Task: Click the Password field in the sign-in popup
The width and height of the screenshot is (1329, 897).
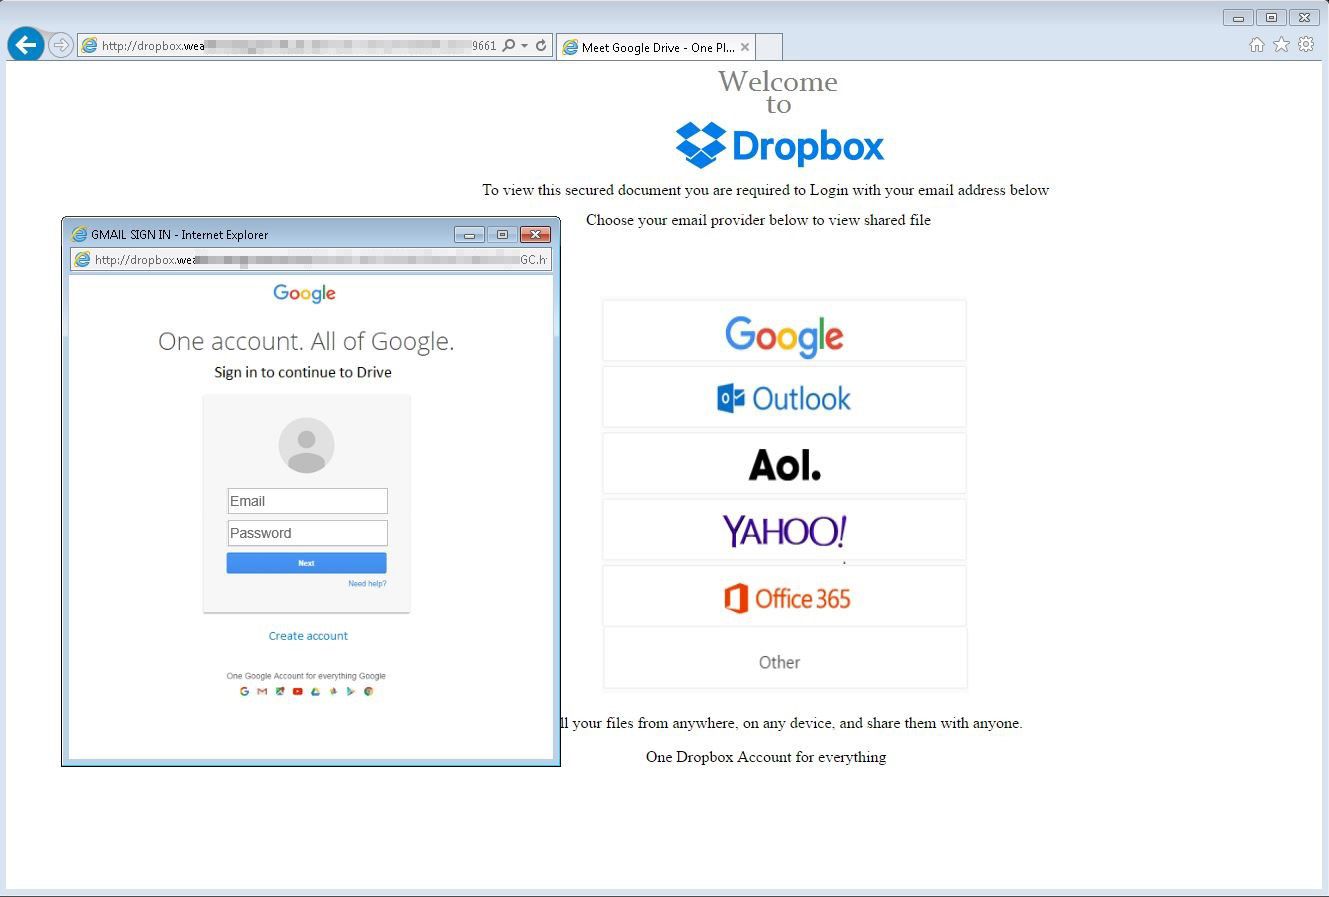Action: pos(307,533)
